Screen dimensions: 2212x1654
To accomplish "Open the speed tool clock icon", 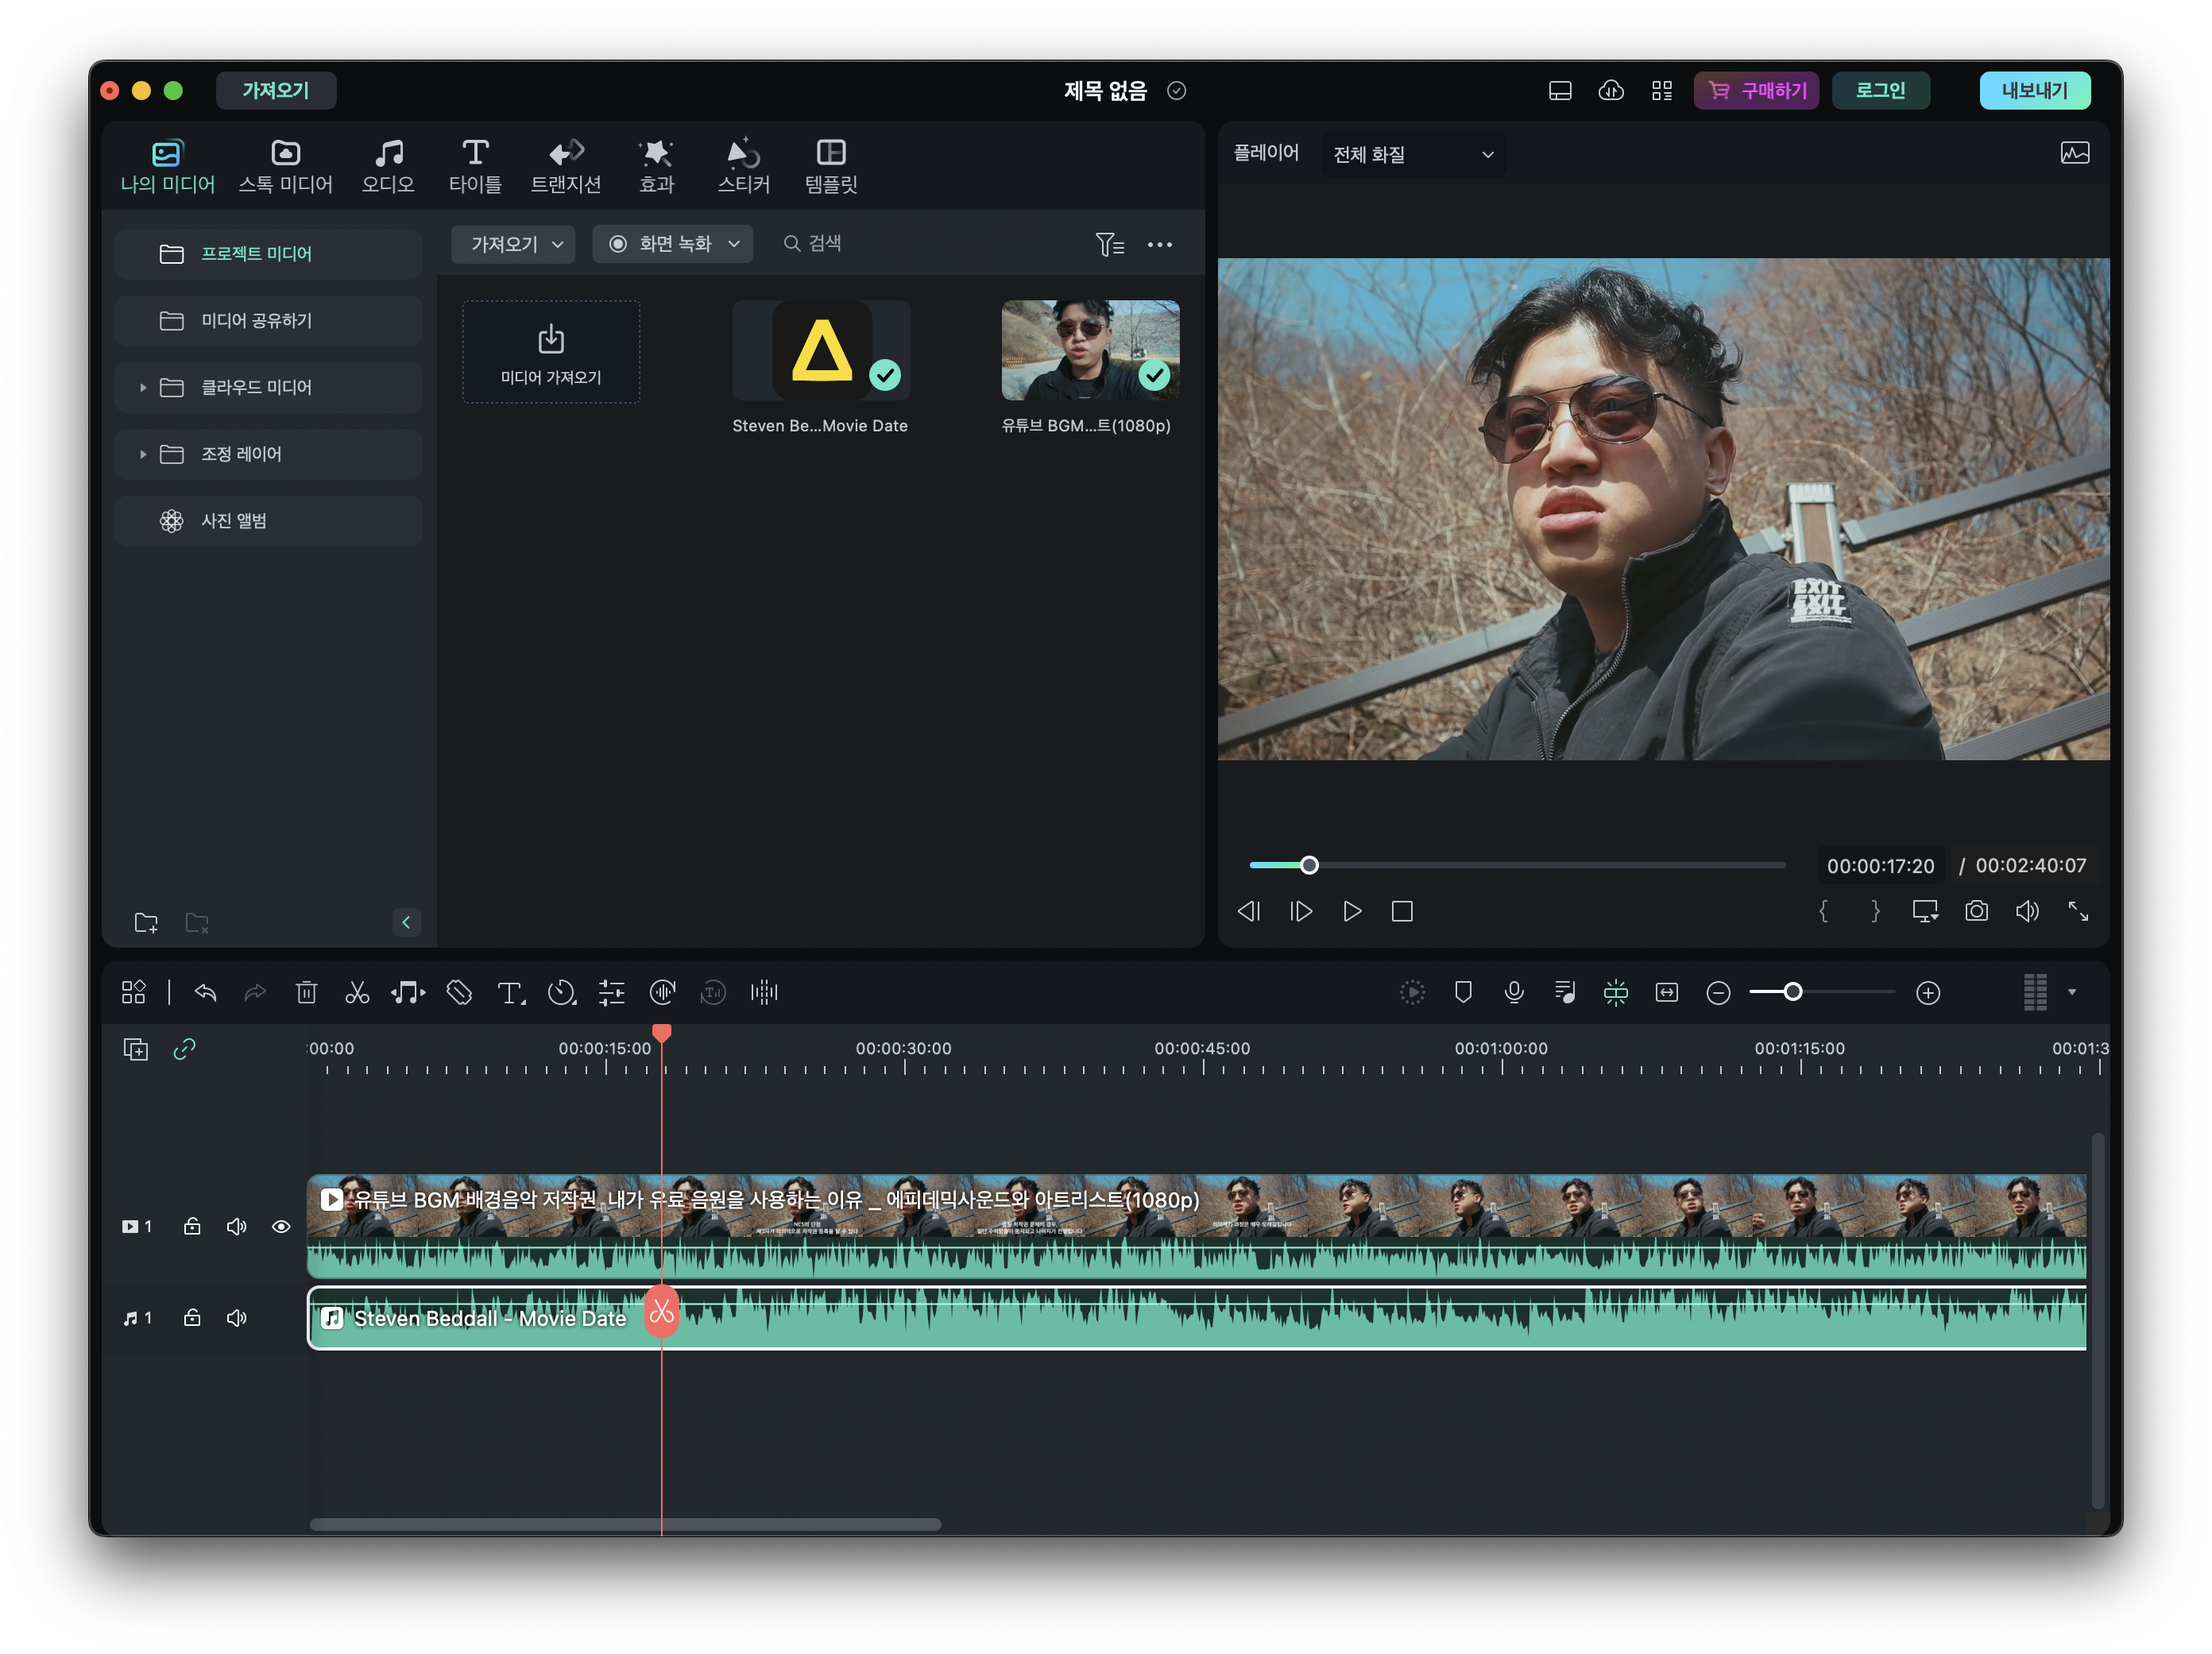I will coord(561,992).
